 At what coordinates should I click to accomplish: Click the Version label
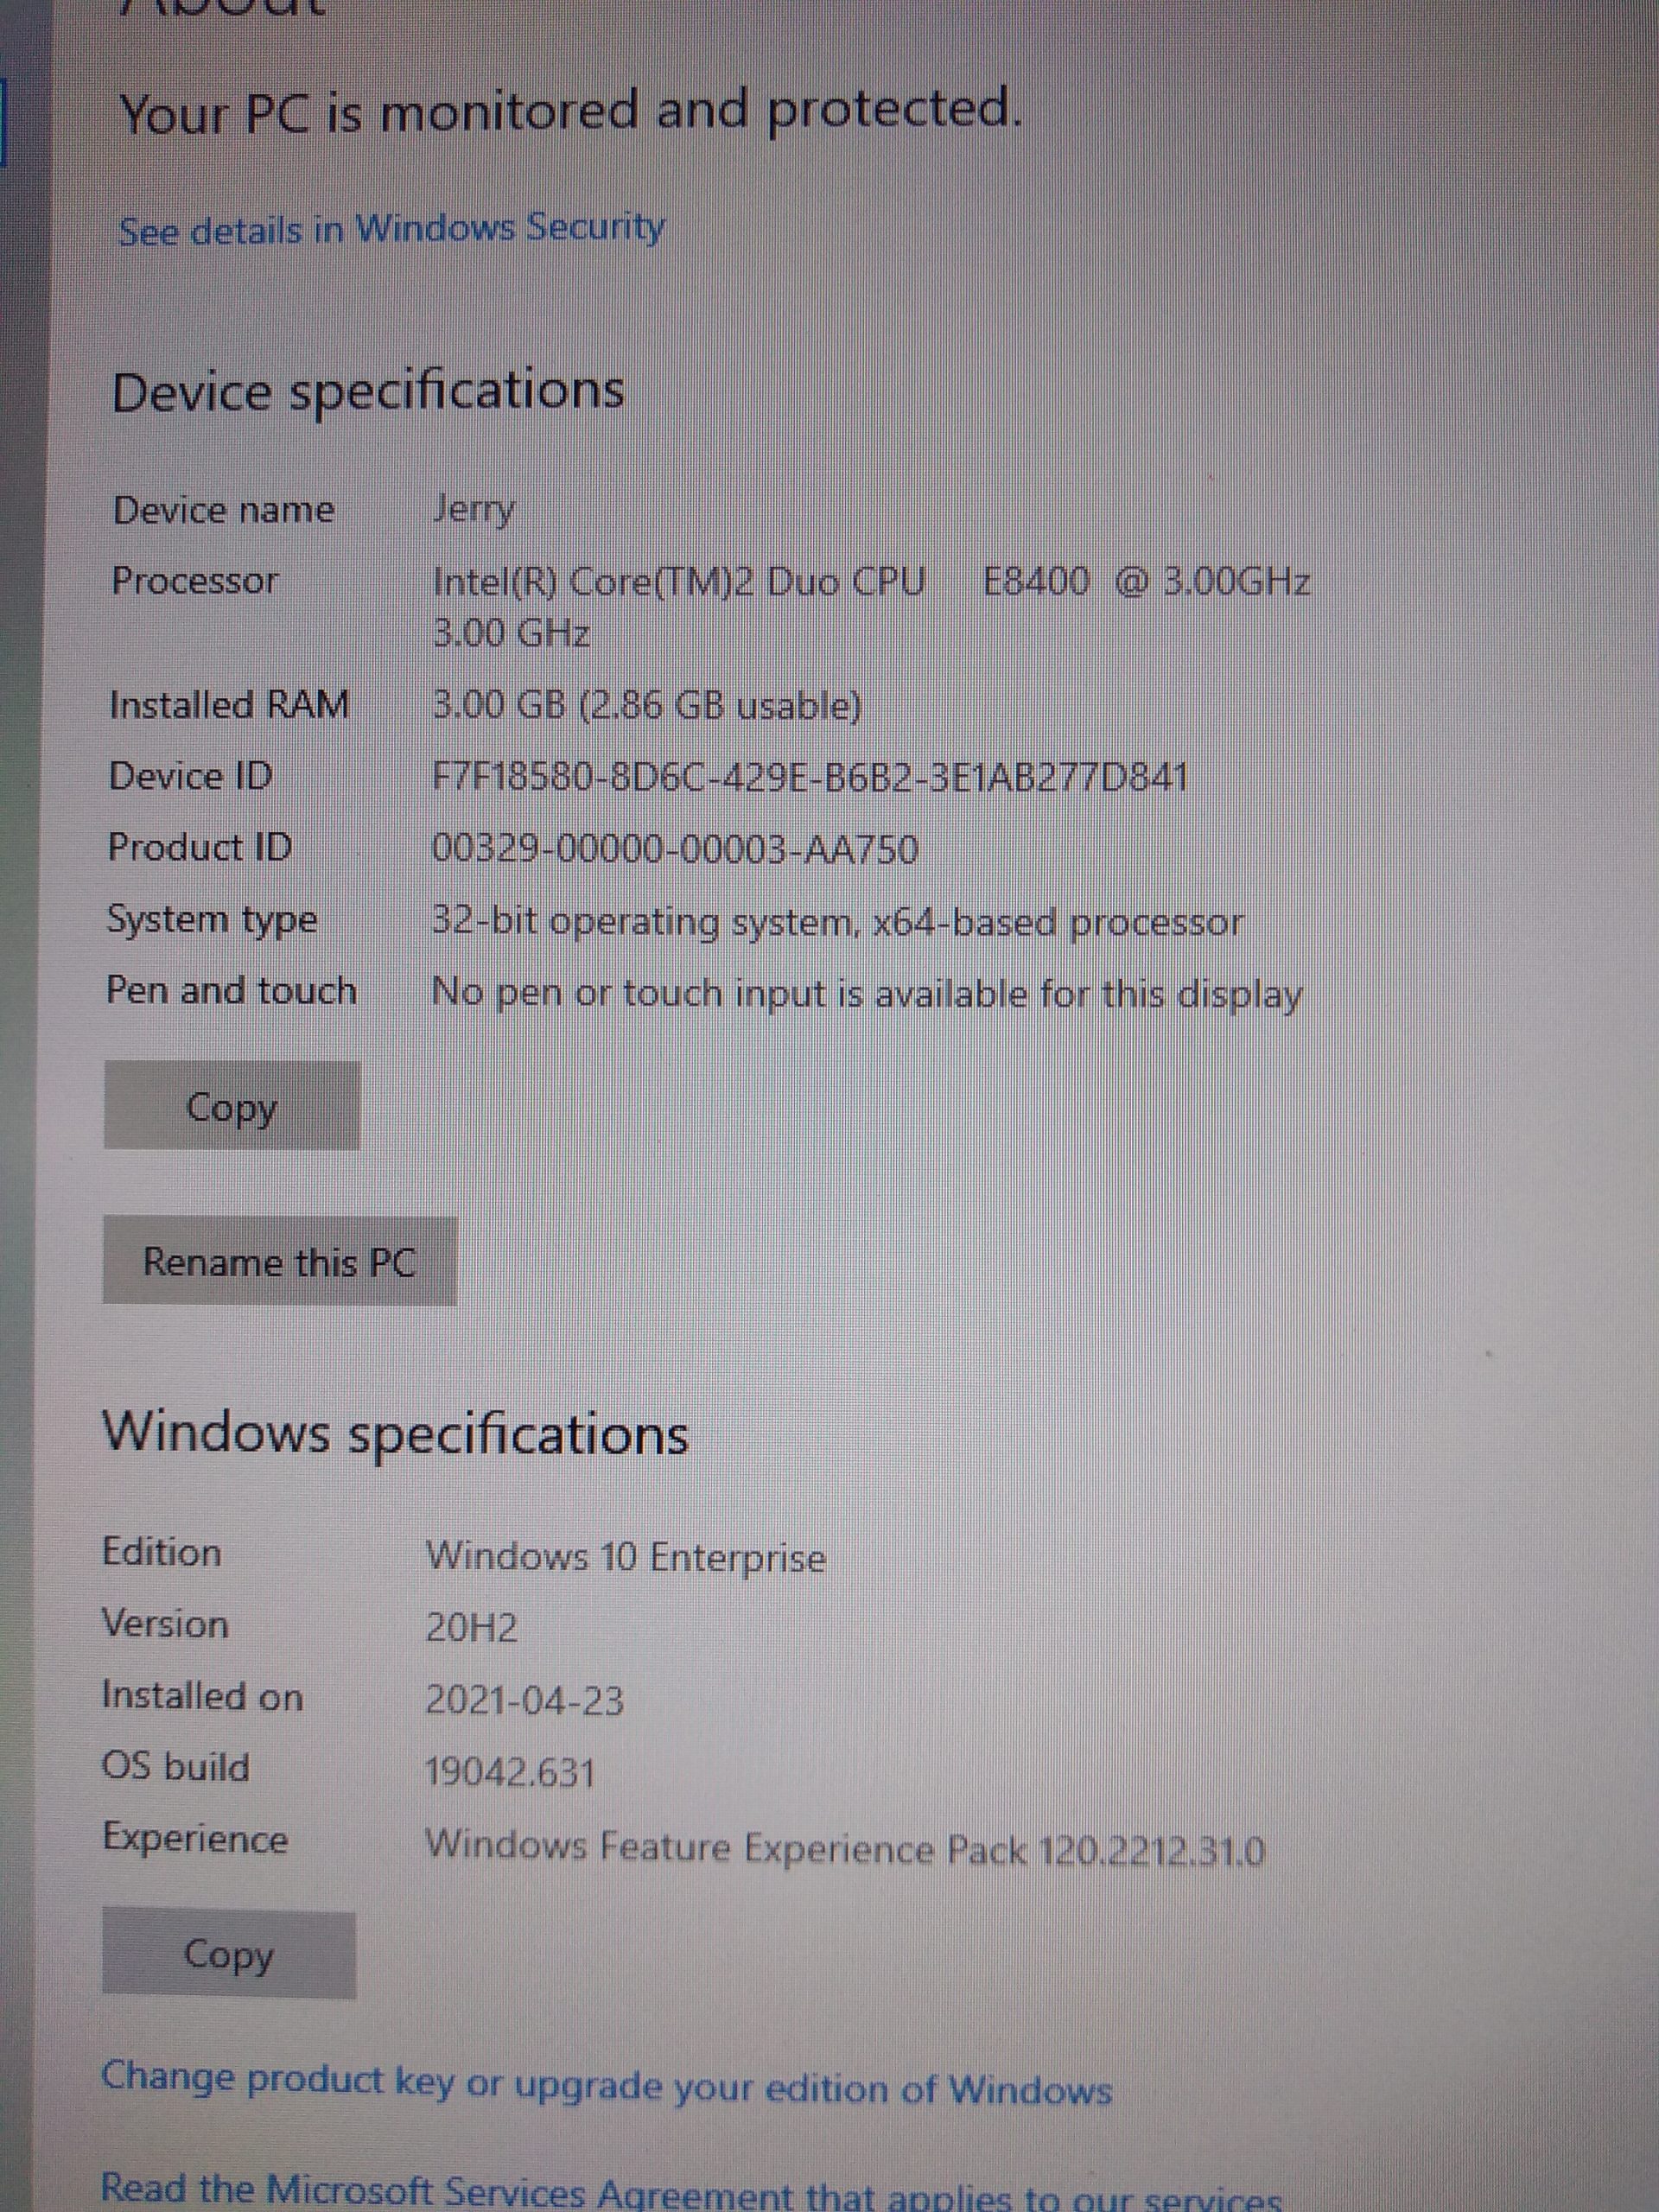pyautogui.click(x=166, y=1624)
